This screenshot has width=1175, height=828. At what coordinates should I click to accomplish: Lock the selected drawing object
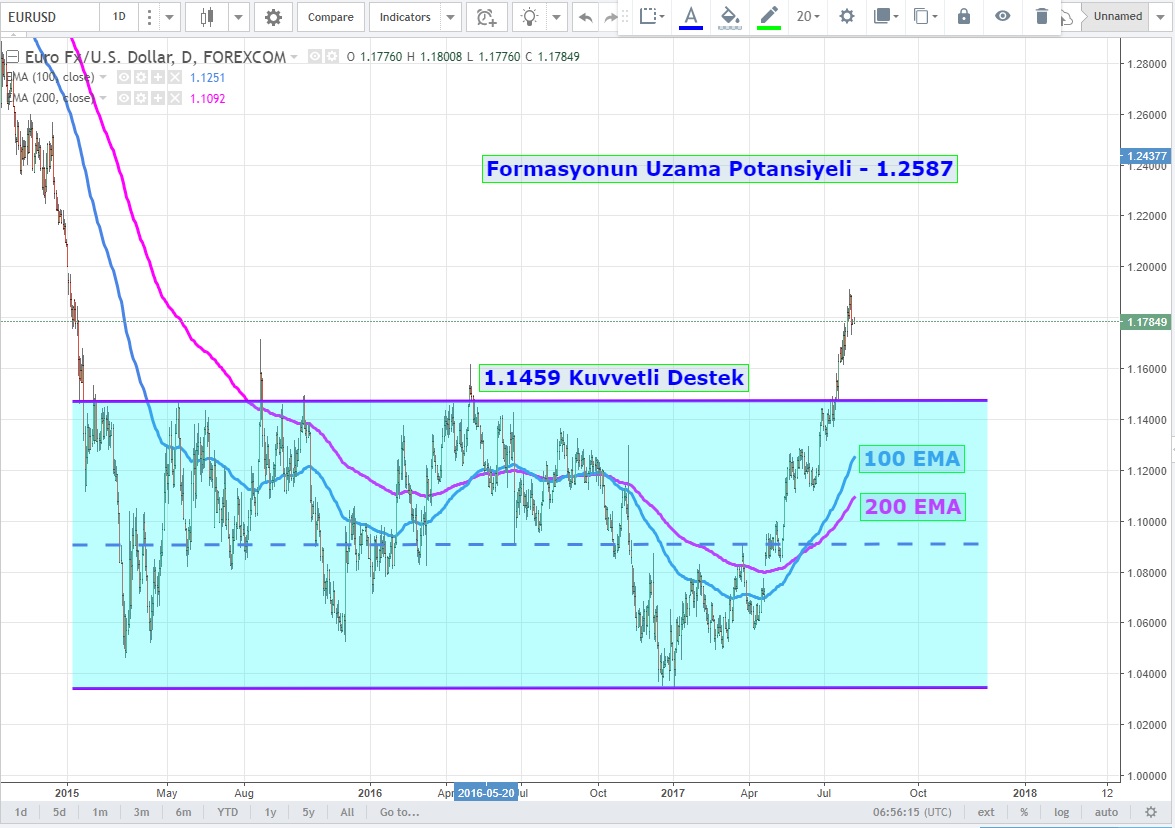963,16
